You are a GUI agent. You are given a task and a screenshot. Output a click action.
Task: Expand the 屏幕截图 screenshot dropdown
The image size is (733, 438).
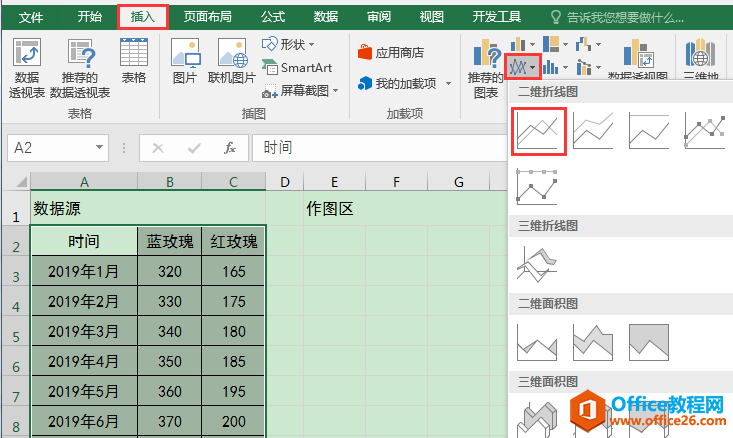click(x=301, y=90)
